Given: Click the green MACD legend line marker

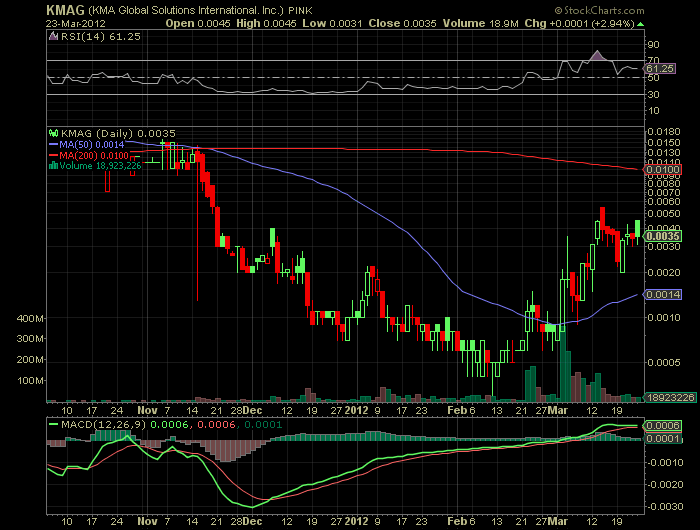Looking at the screenshot, I should click(x=54, y=424).
